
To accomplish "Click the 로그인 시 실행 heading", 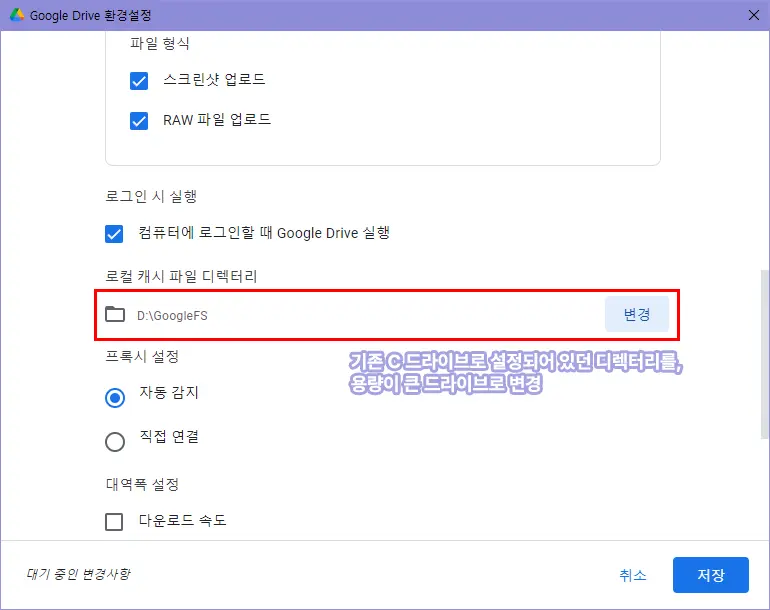I will 151,196.
